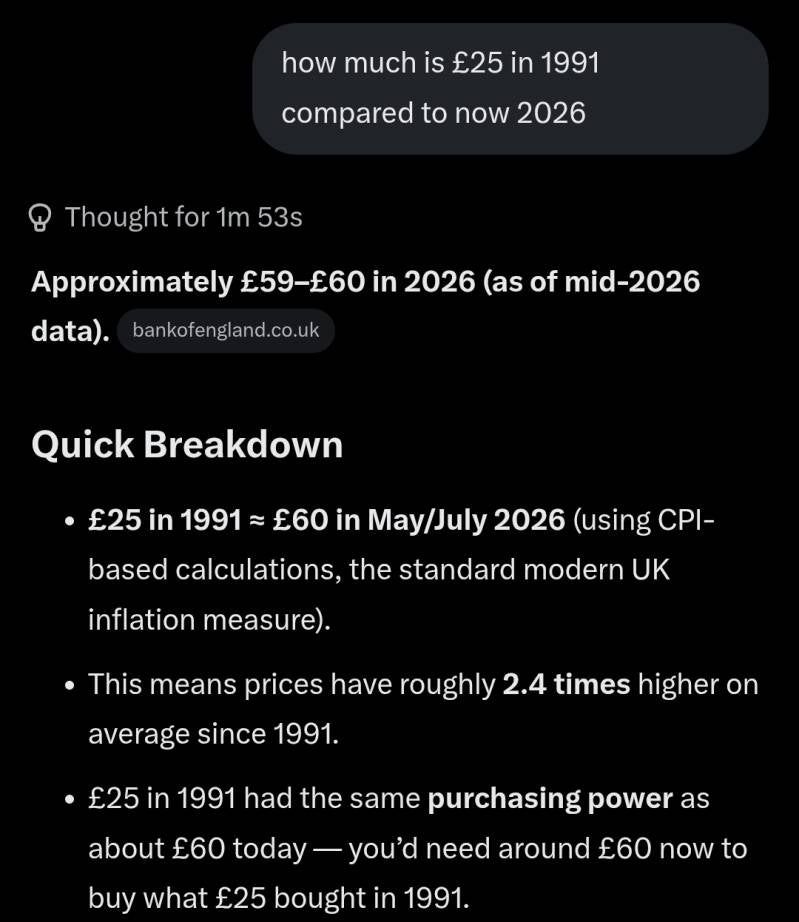Click the "inflation measure)." text line
This screenshot has height=922, width=799.
click(209, 620)
